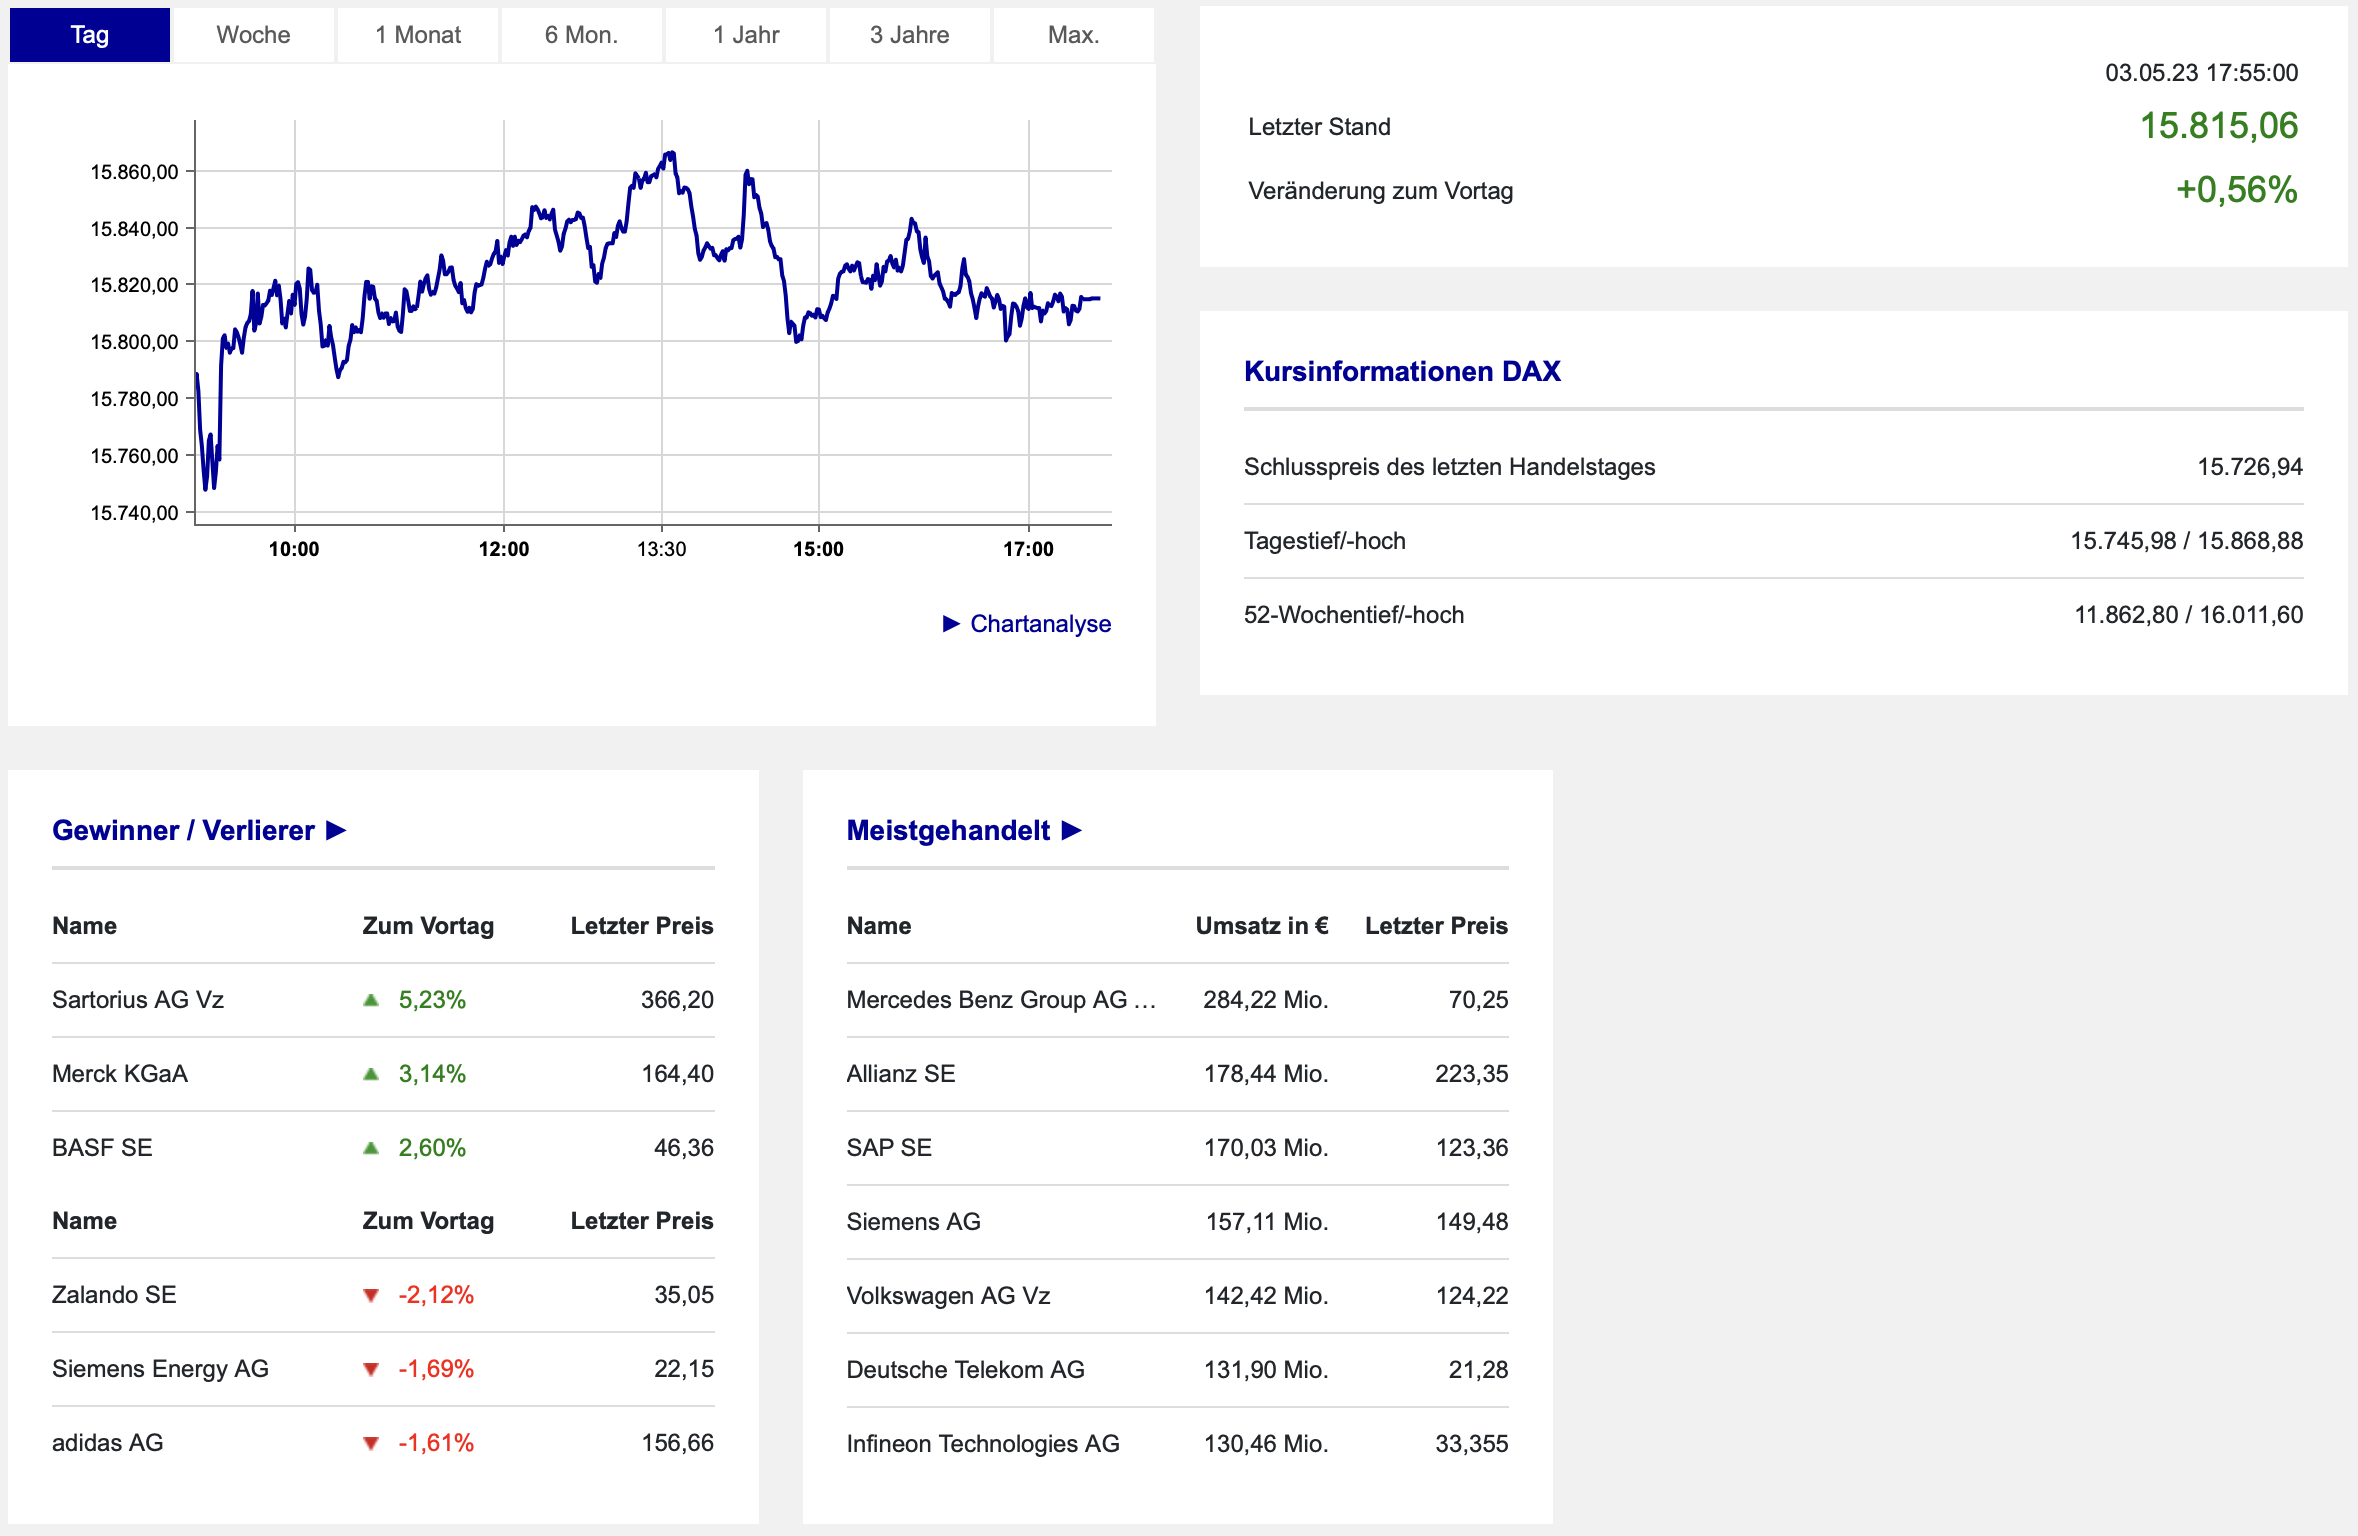
Task: Open the 3 Jahre chart tab
Action: coord(909,35)
